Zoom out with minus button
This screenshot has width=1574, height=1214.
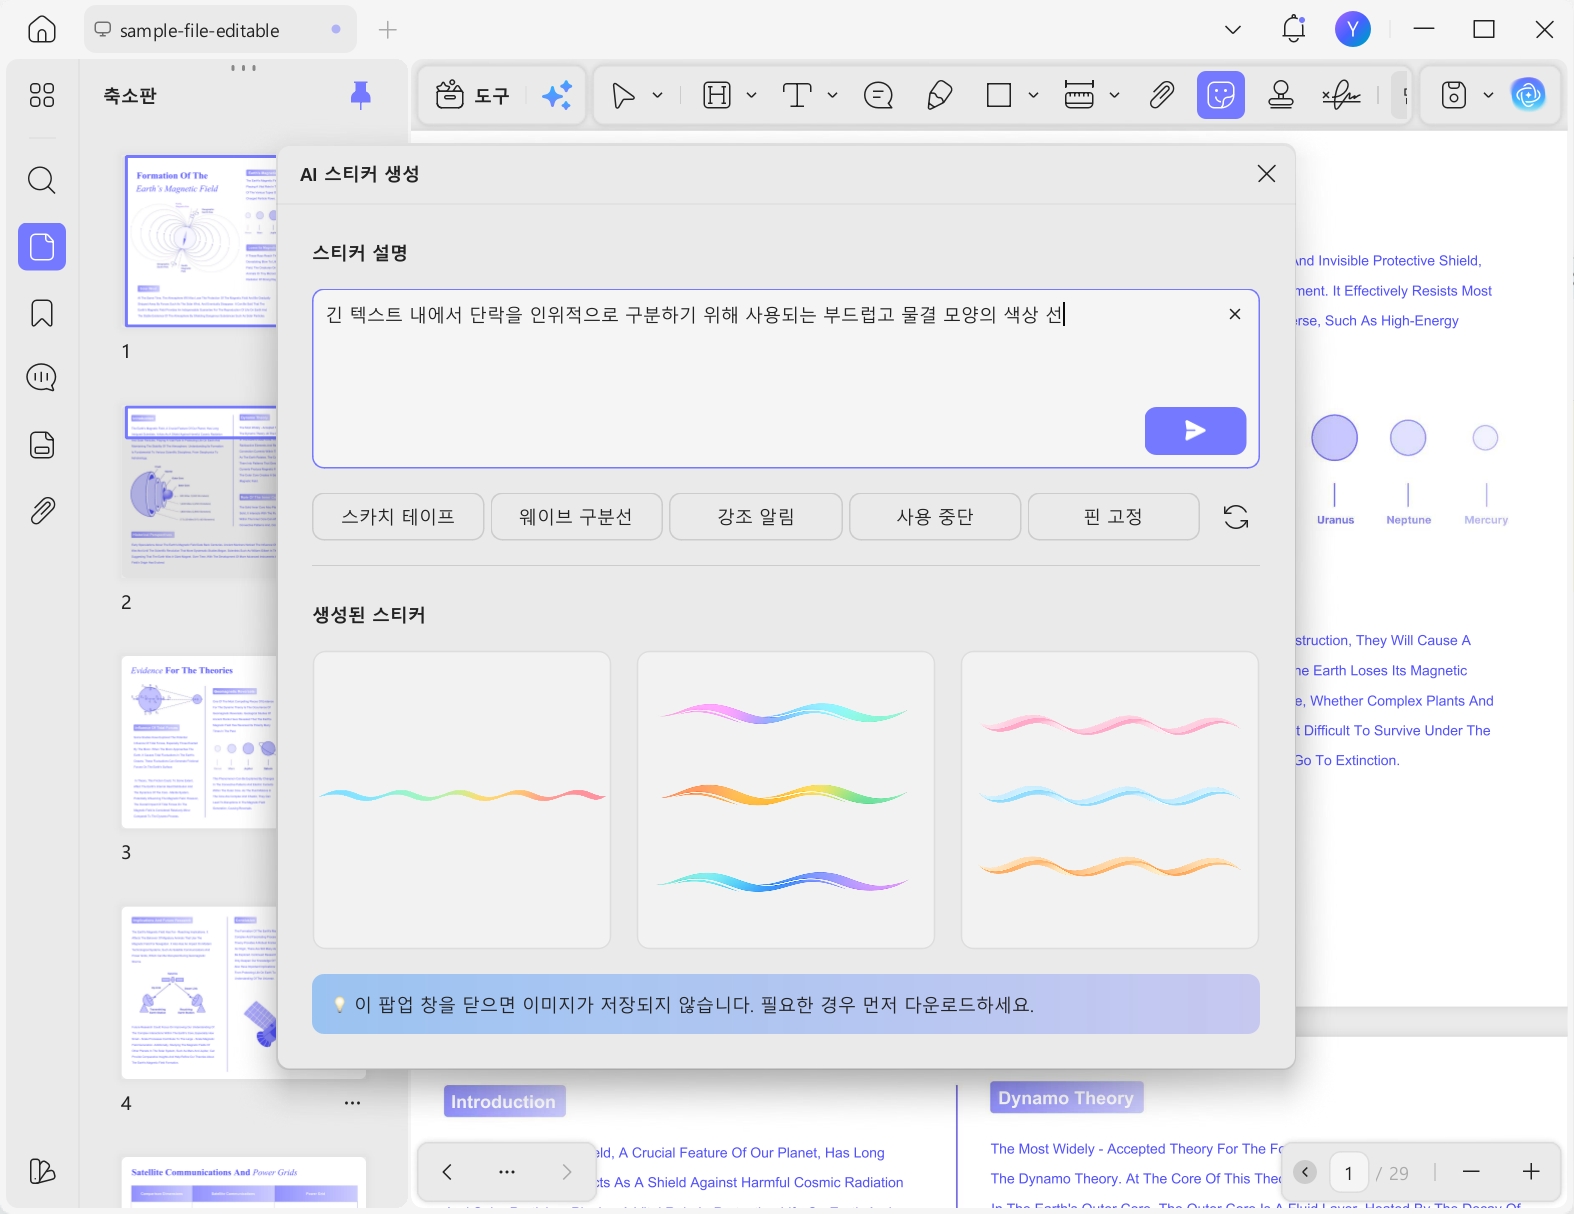click(1471, 1172)
